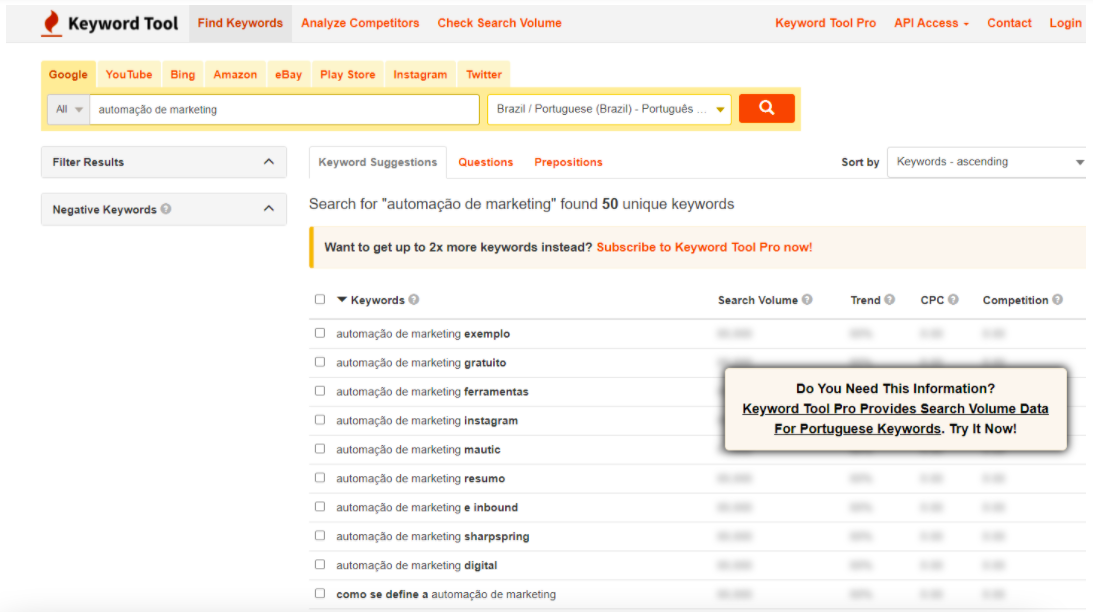The height and width of the screenshot is (612, 1093).
Task: Click the help icon beside CPC column
Action: 953,300
